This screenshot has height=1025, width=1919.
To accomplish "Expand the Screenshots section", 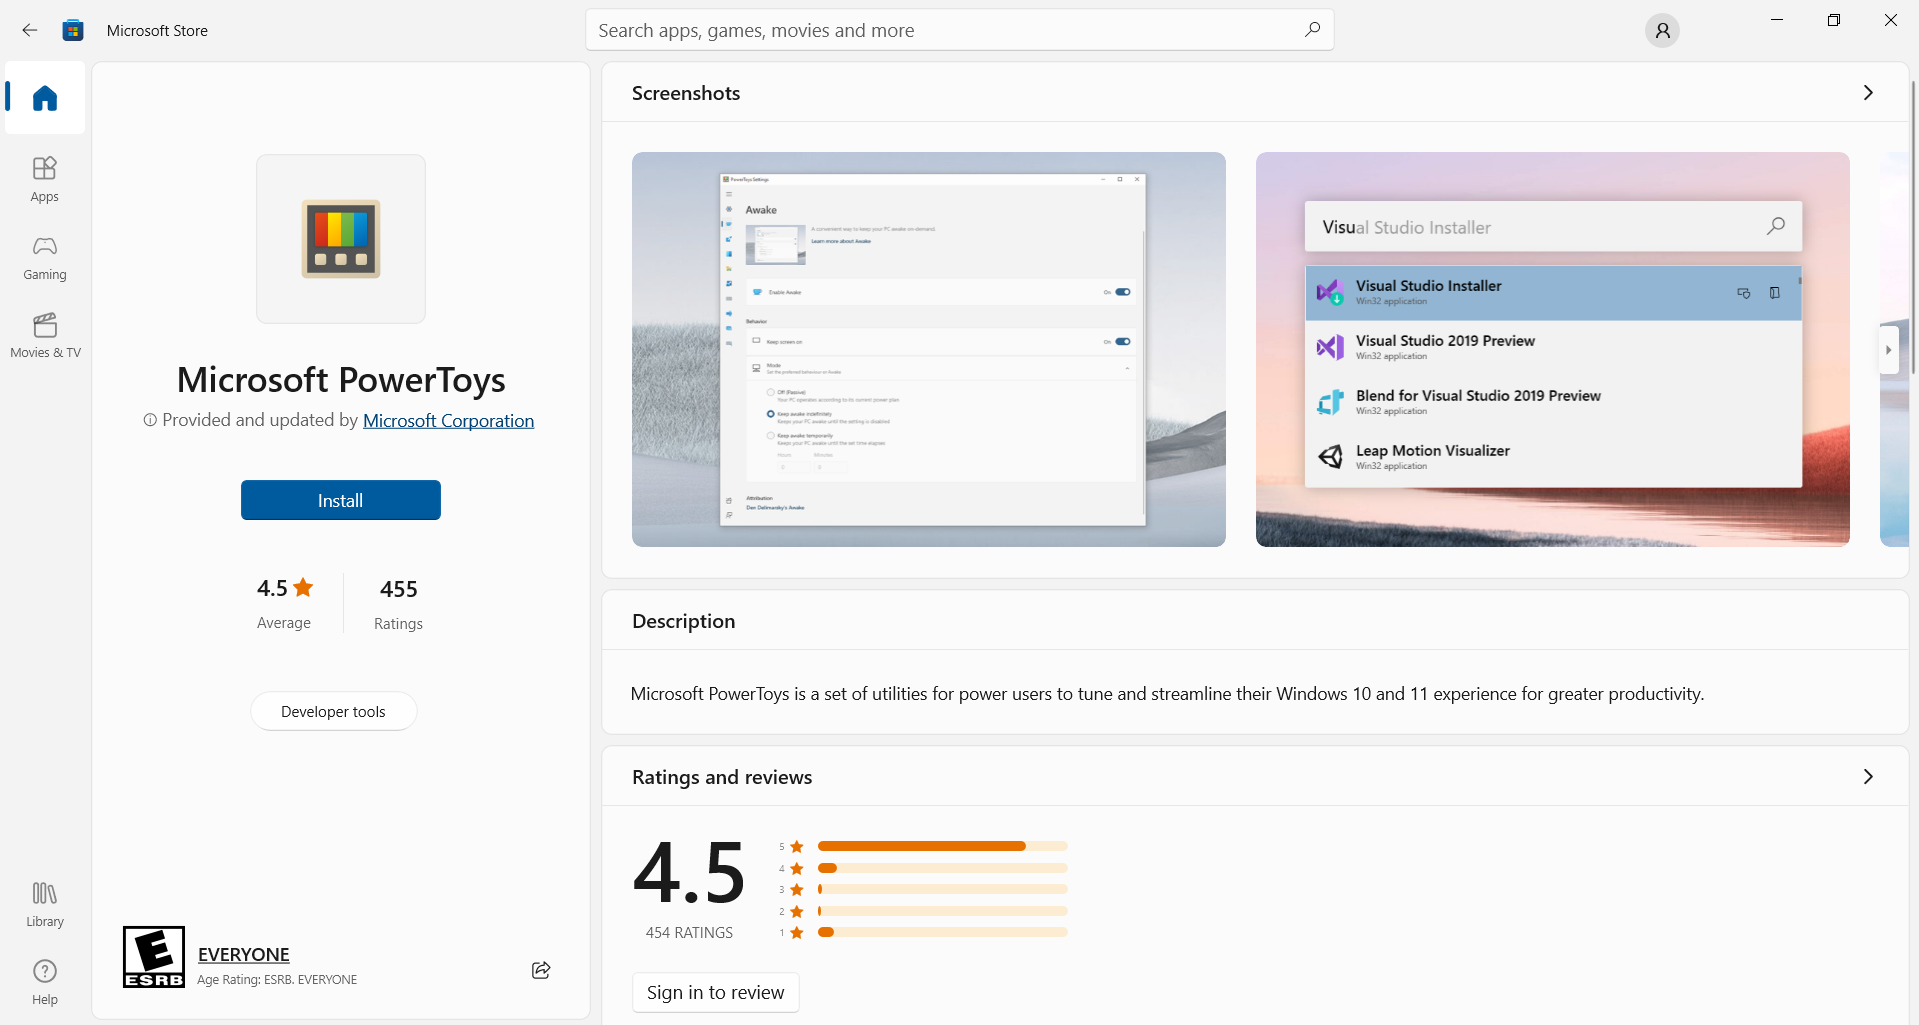I will coord(1867,93).
